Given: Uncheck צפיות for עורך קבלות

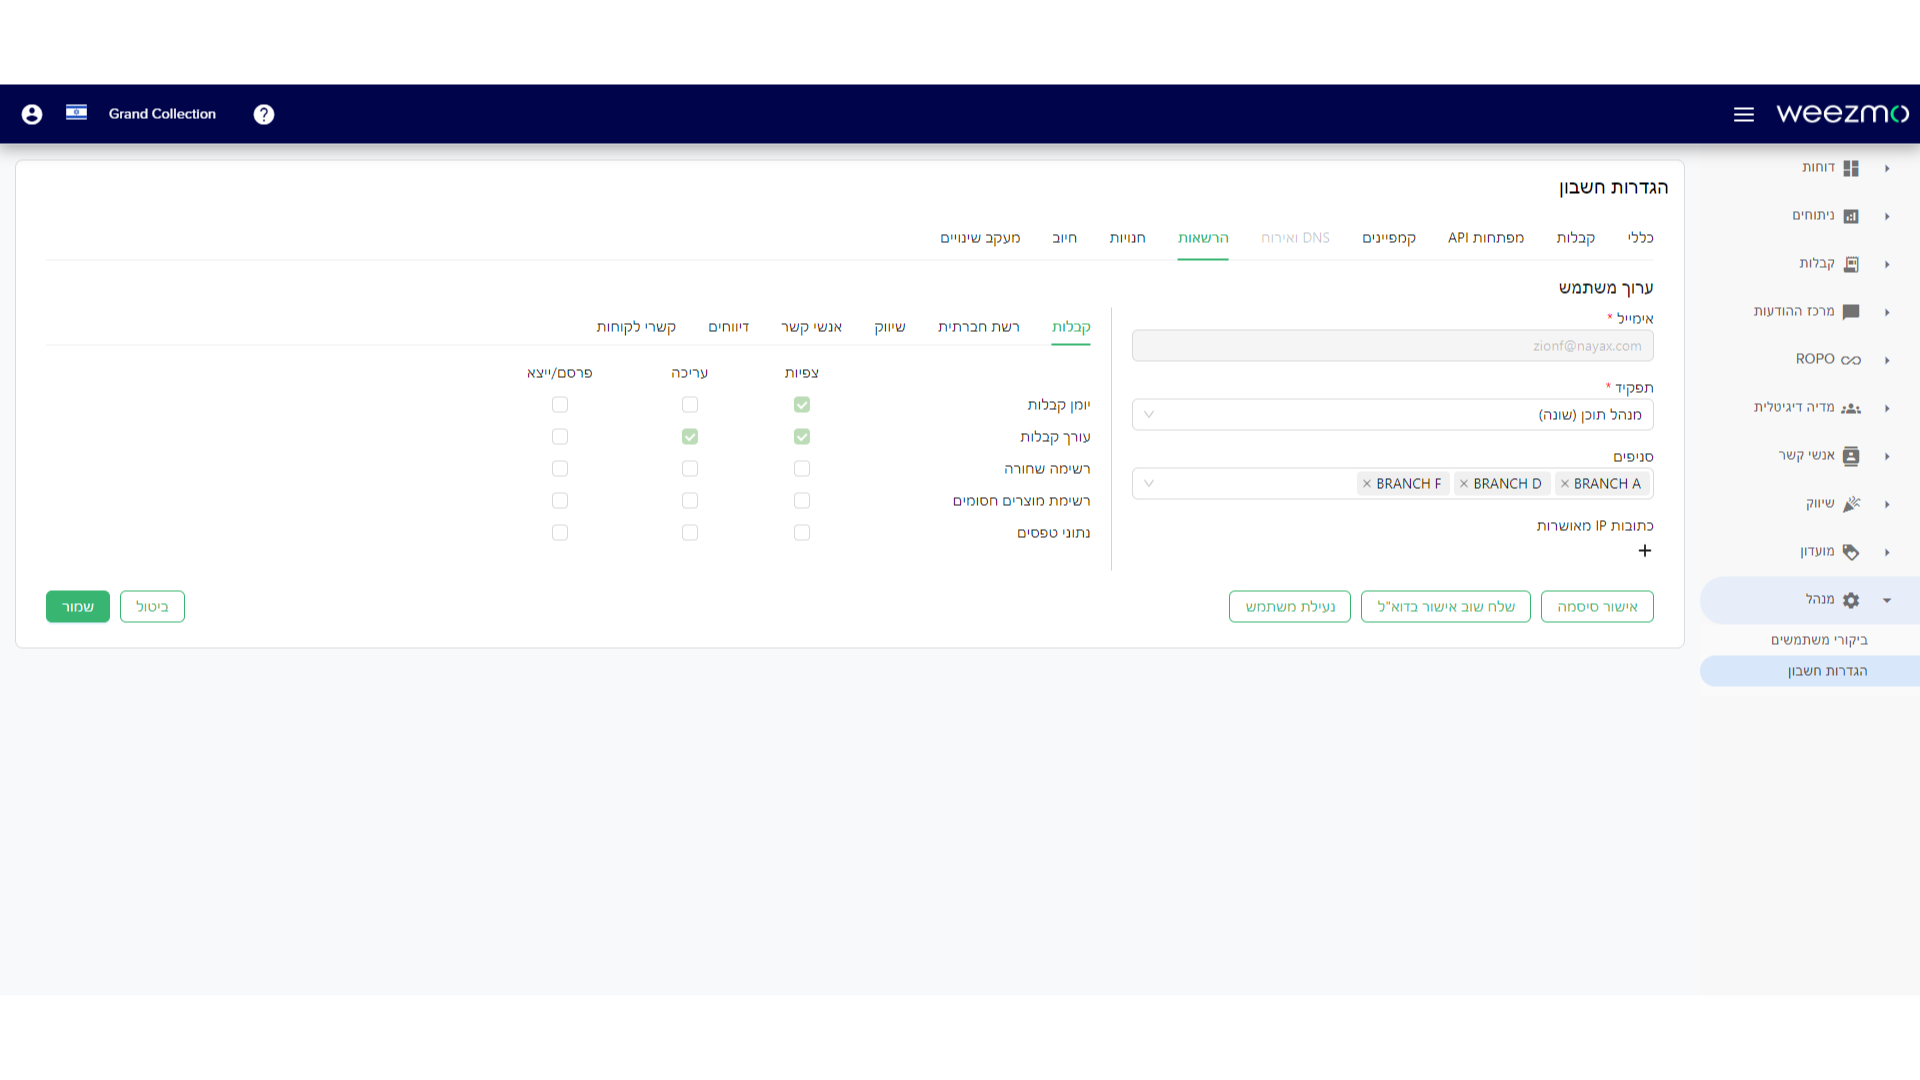Looking at the screenshot, I should coord(802,437).
